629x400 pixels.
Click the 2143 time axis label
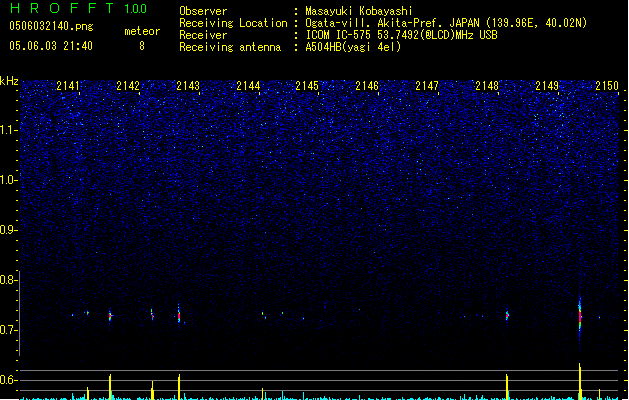click(188, 86)
